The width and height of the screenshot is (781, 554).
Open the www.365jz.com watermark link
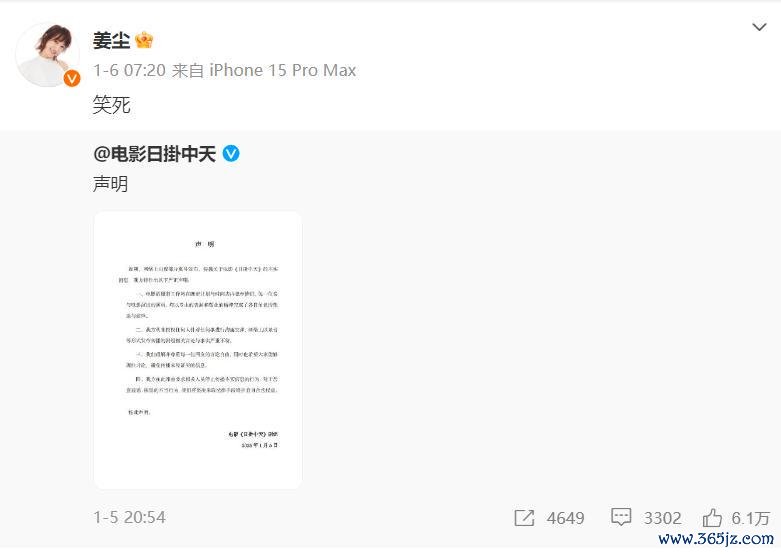[716, 539]
